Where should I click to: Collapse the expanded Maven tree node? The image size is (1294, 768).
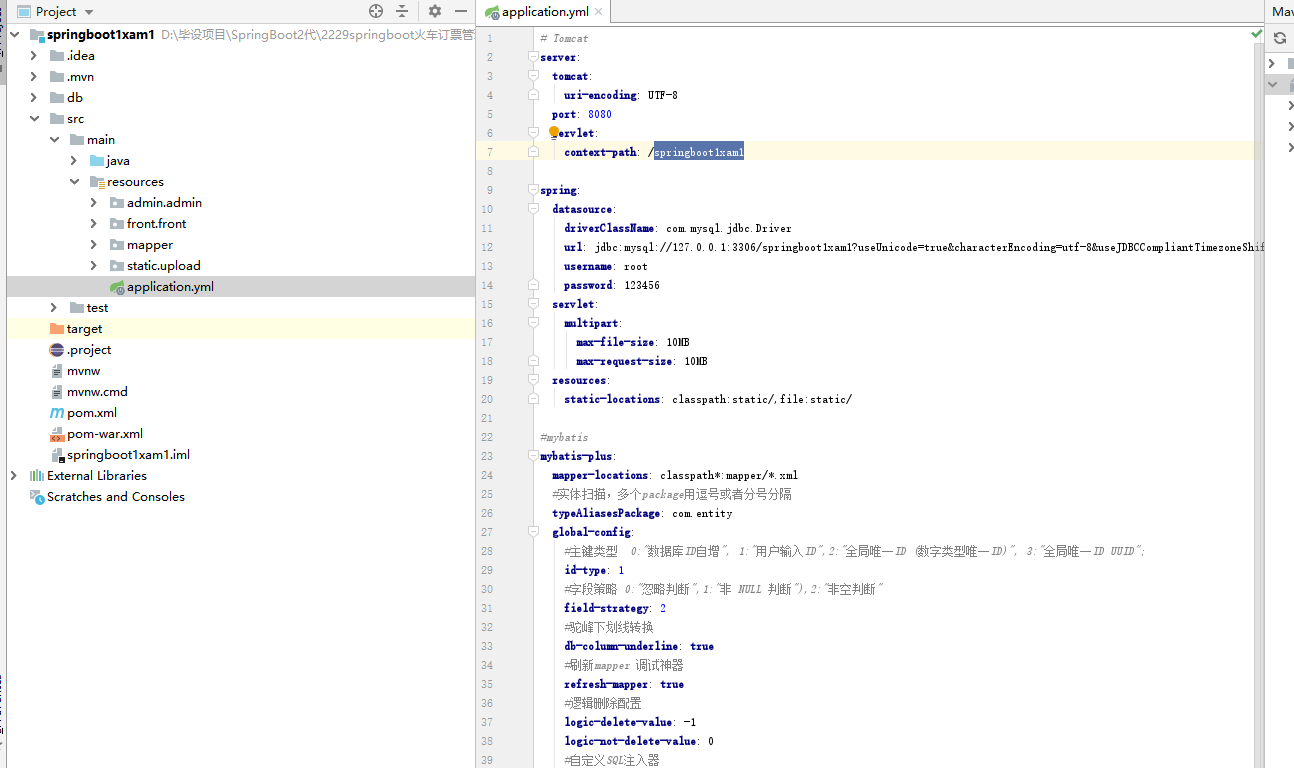click(1272, 85)
